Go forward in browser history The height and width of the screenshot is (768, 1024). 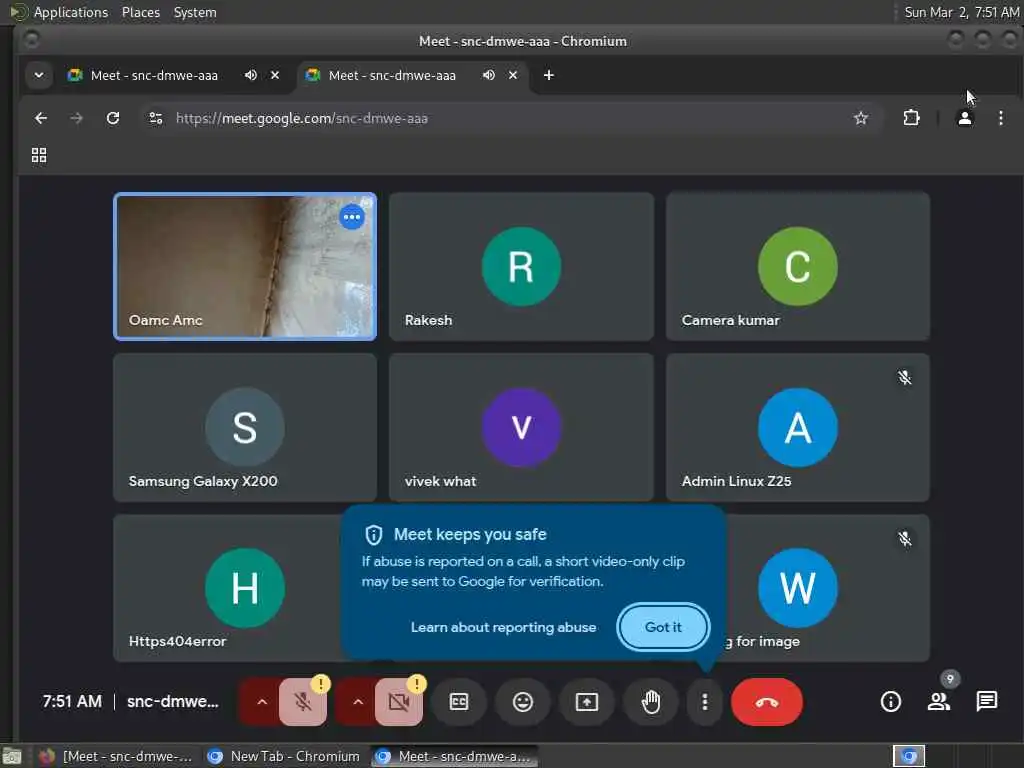76,118
